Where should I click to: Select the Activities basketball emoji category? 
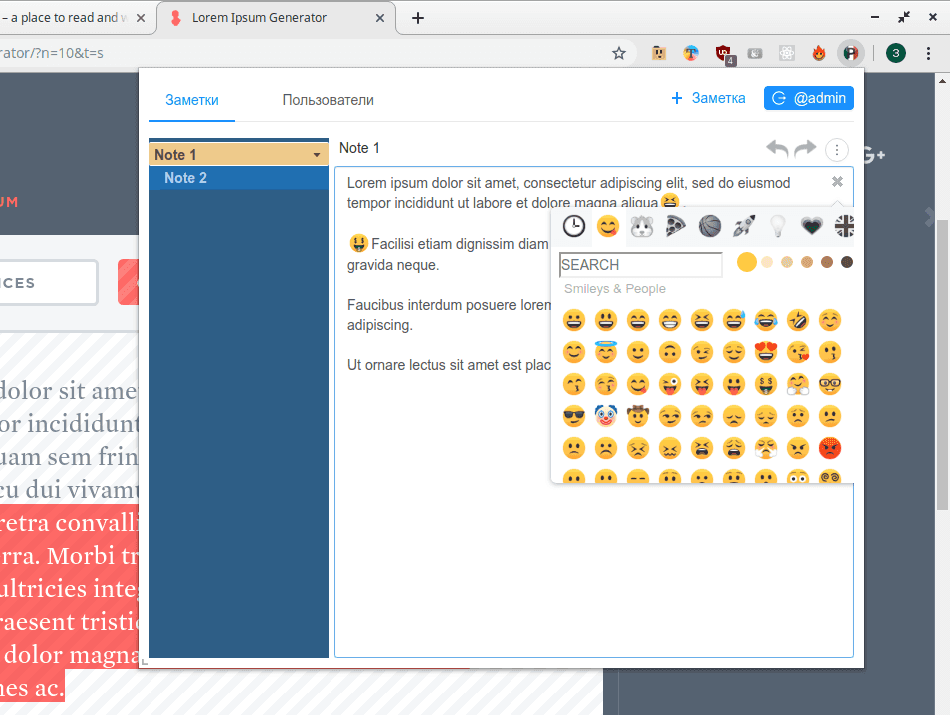click(709, 226)
